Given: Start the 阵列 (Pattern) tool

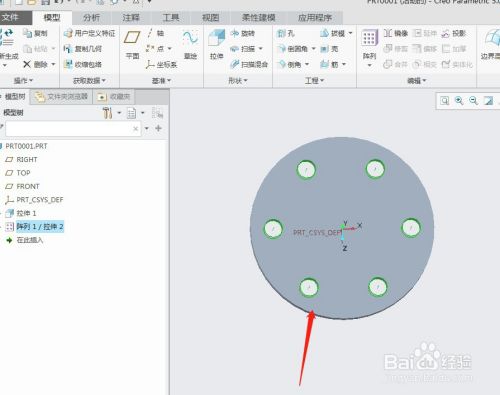Looking at the screenshot, I should click(369, 45).
